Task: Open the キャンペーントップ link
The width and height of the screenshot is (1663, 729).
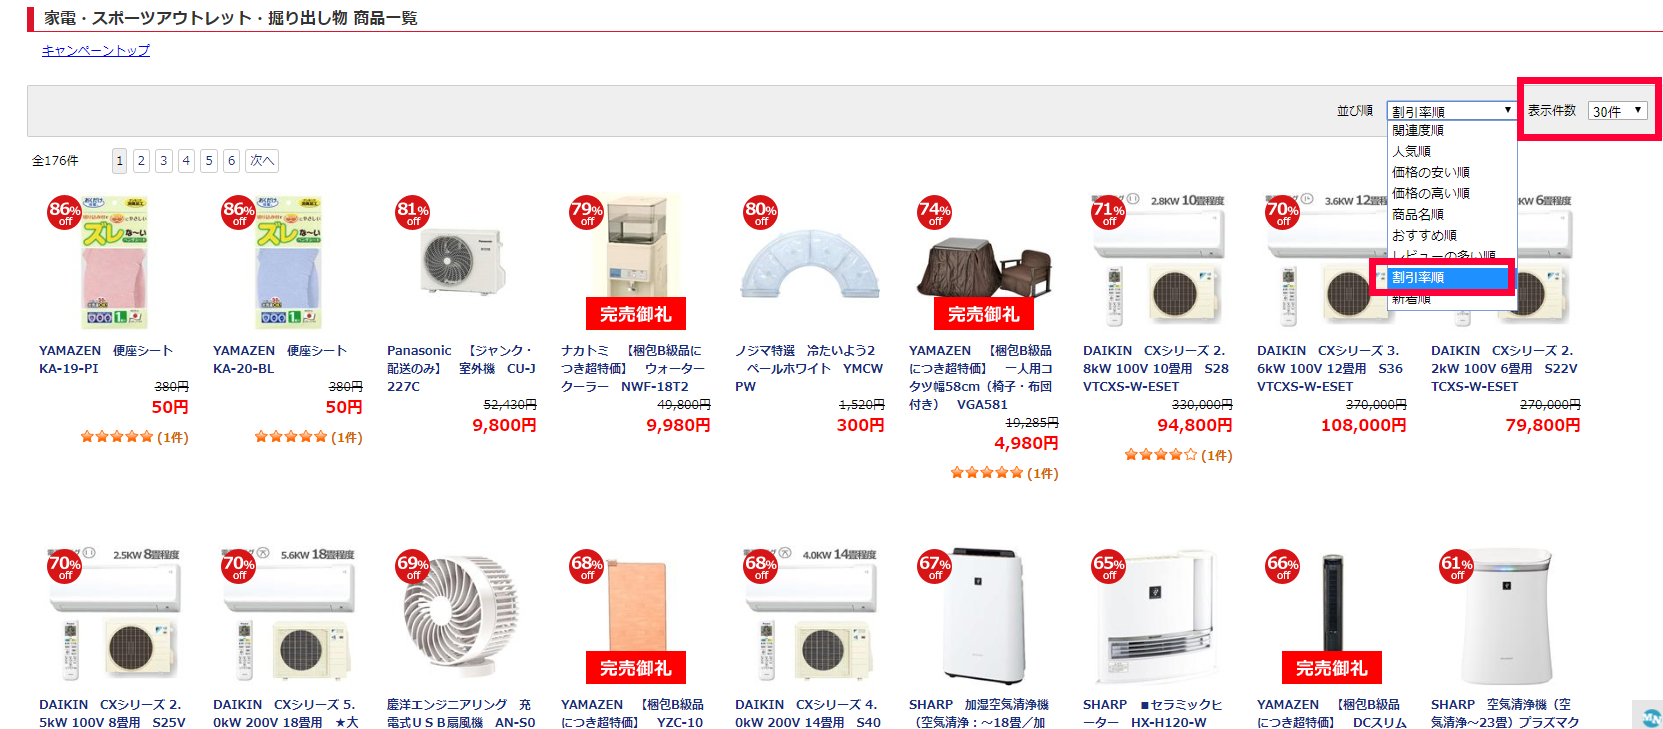Action: click(96, 50)
